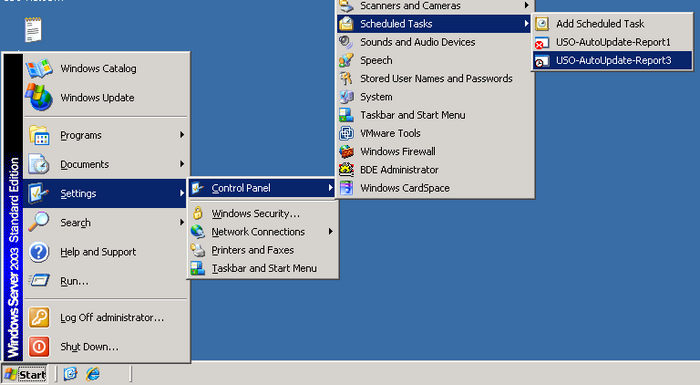Image resolution: width=700 pixels, height=385 pixels.
Task: Click the BDE Administrator icon
Action: click(346, 170)
